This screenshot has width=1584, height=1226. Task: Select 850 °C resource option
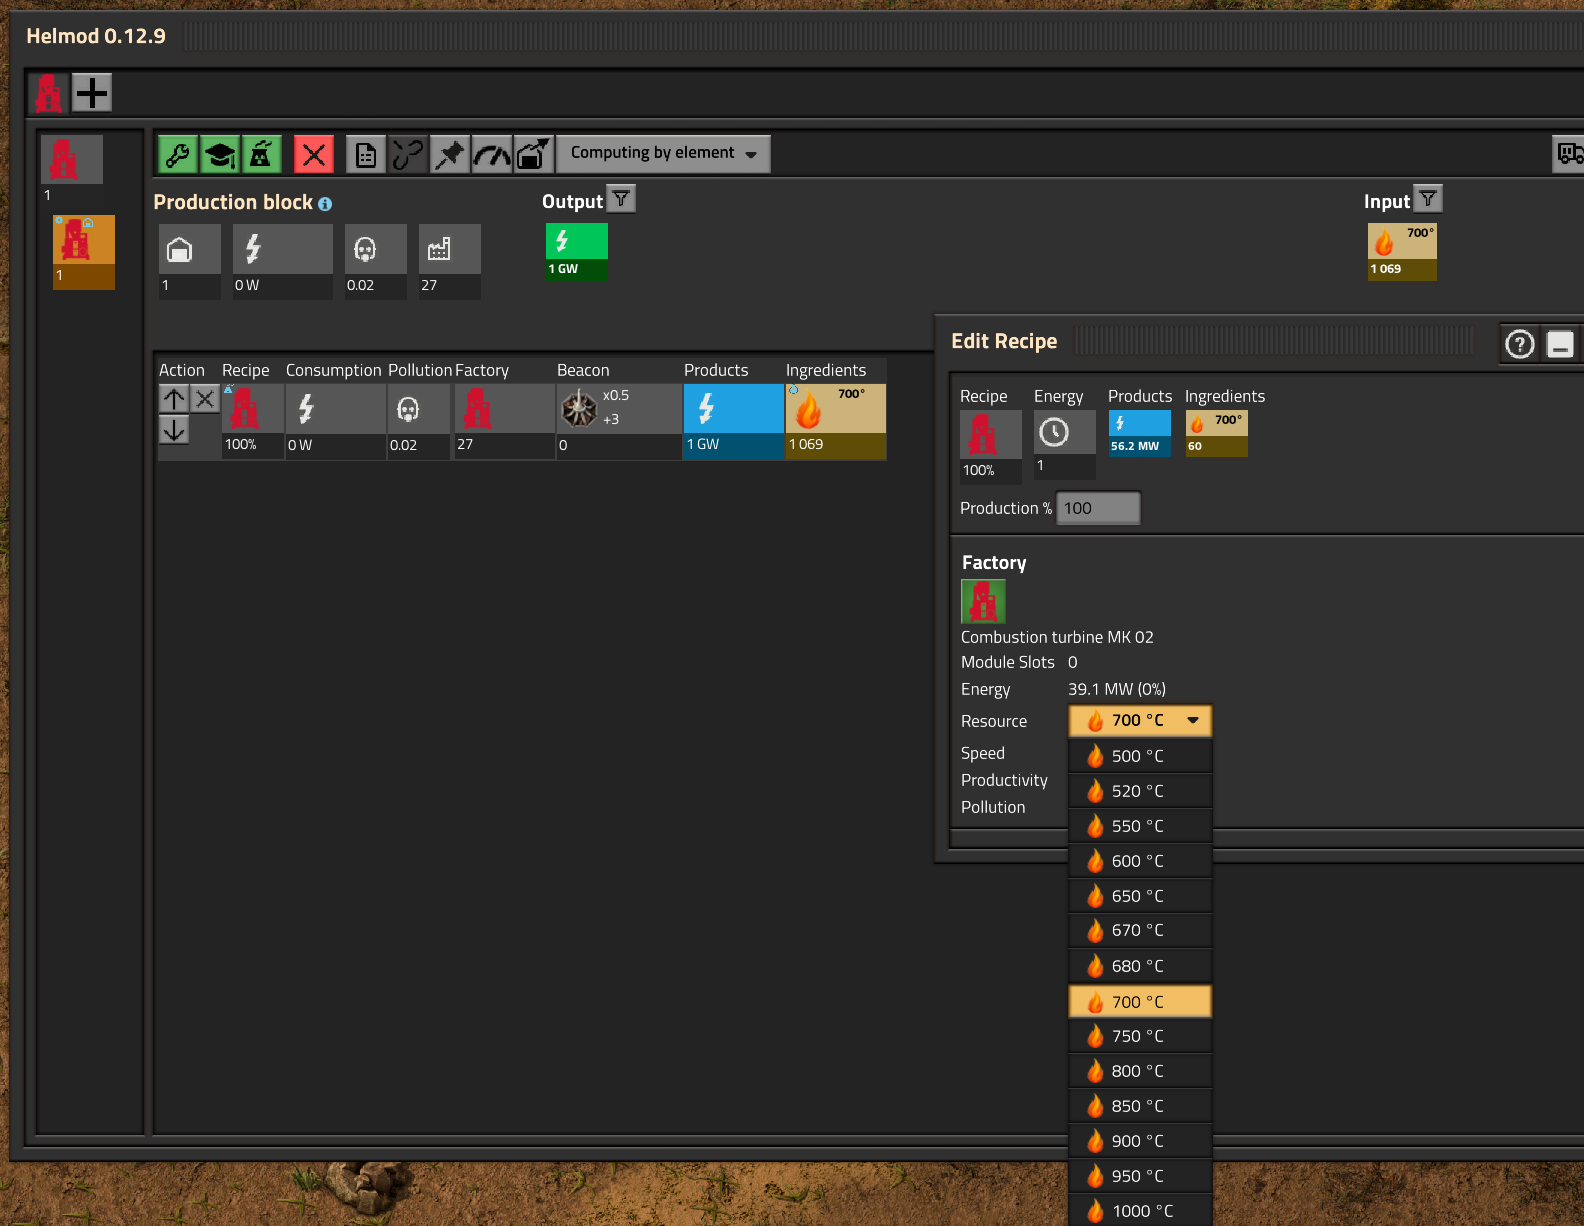pyautogui.click(x=1140, y=1106)
